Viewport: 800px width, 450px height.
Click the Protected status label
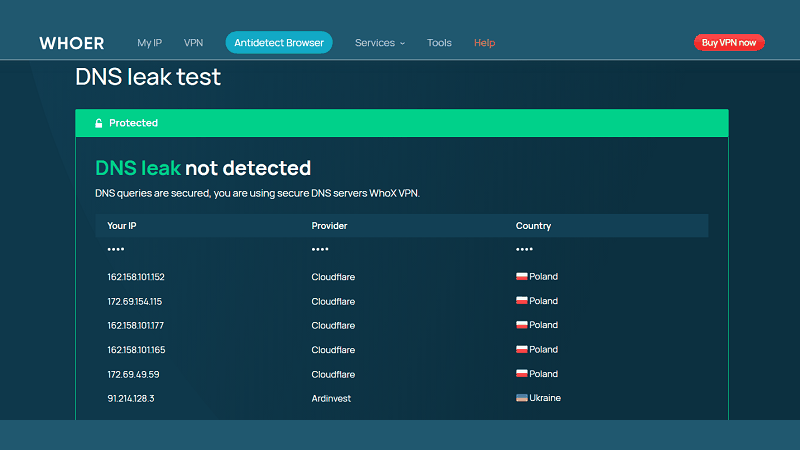coord(133,123)
